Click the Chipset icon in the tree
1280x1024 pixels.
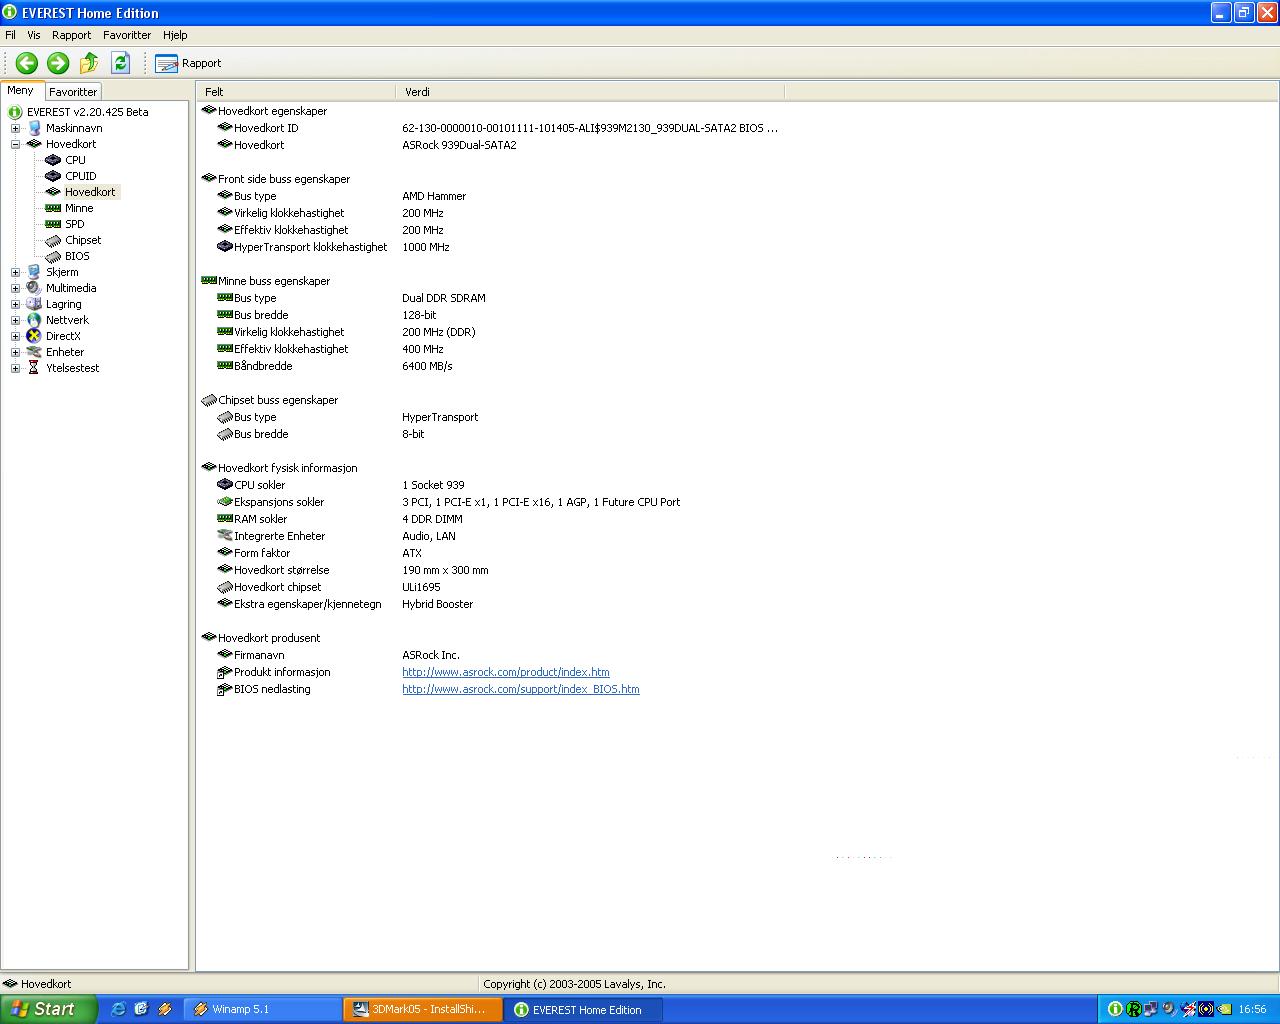click(x=53, y=240)
